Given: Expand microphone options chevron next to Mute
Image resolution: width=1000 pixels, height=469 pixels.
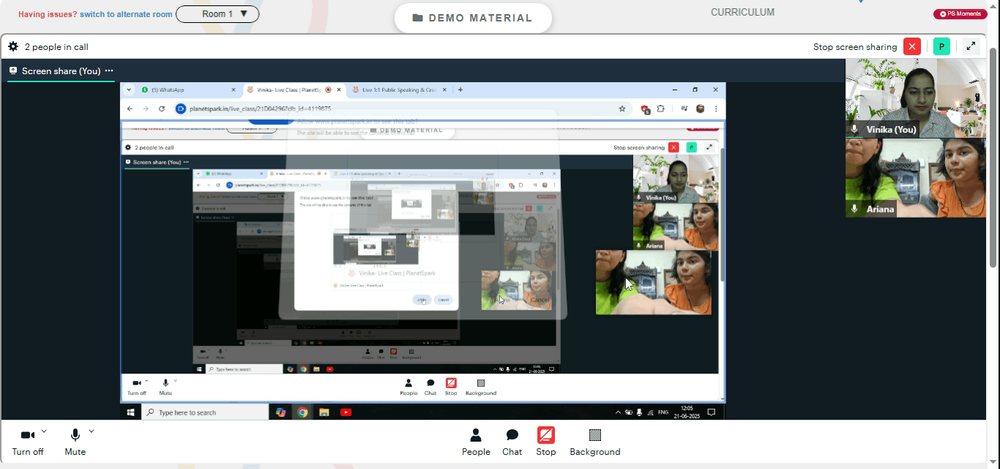Looking at the screenshot, I should [91, 431].
